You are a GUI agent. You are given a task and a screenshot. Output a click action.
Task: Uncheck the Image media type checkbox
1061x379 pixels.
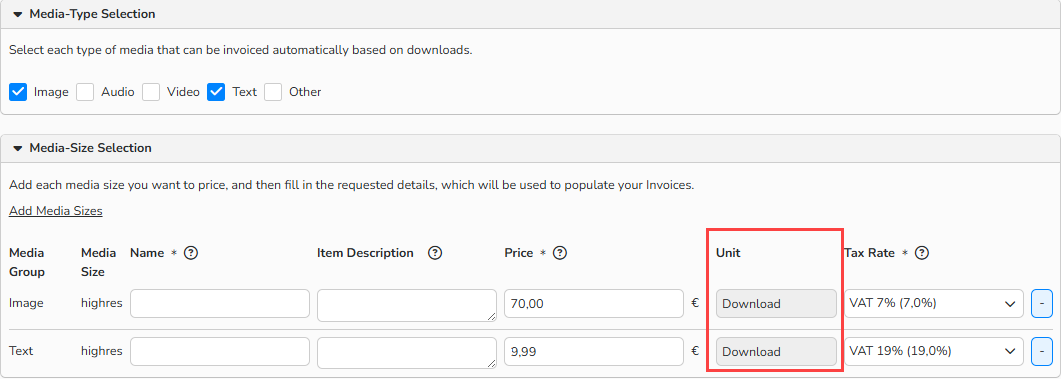pos(18,92)
